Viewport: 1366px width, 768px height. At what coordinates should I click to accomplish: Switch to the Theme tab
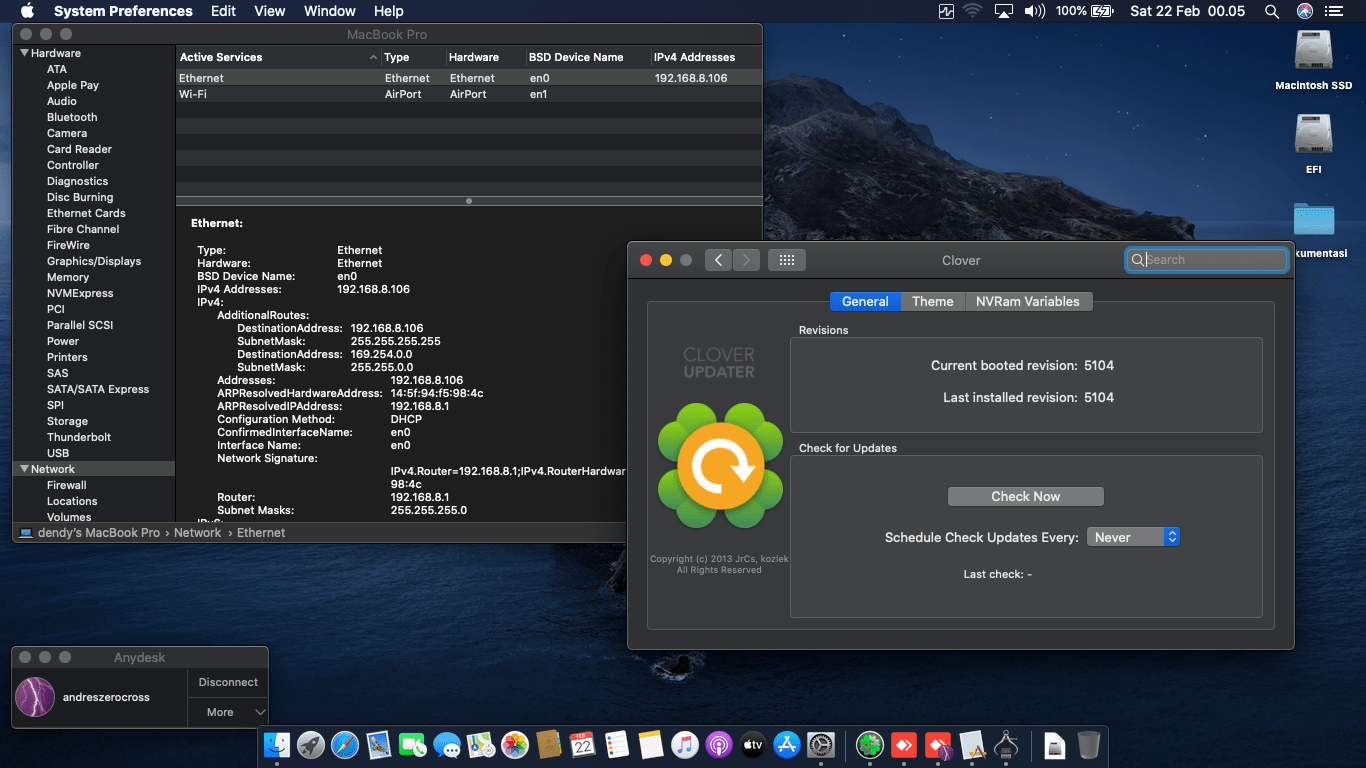point(933,301)
